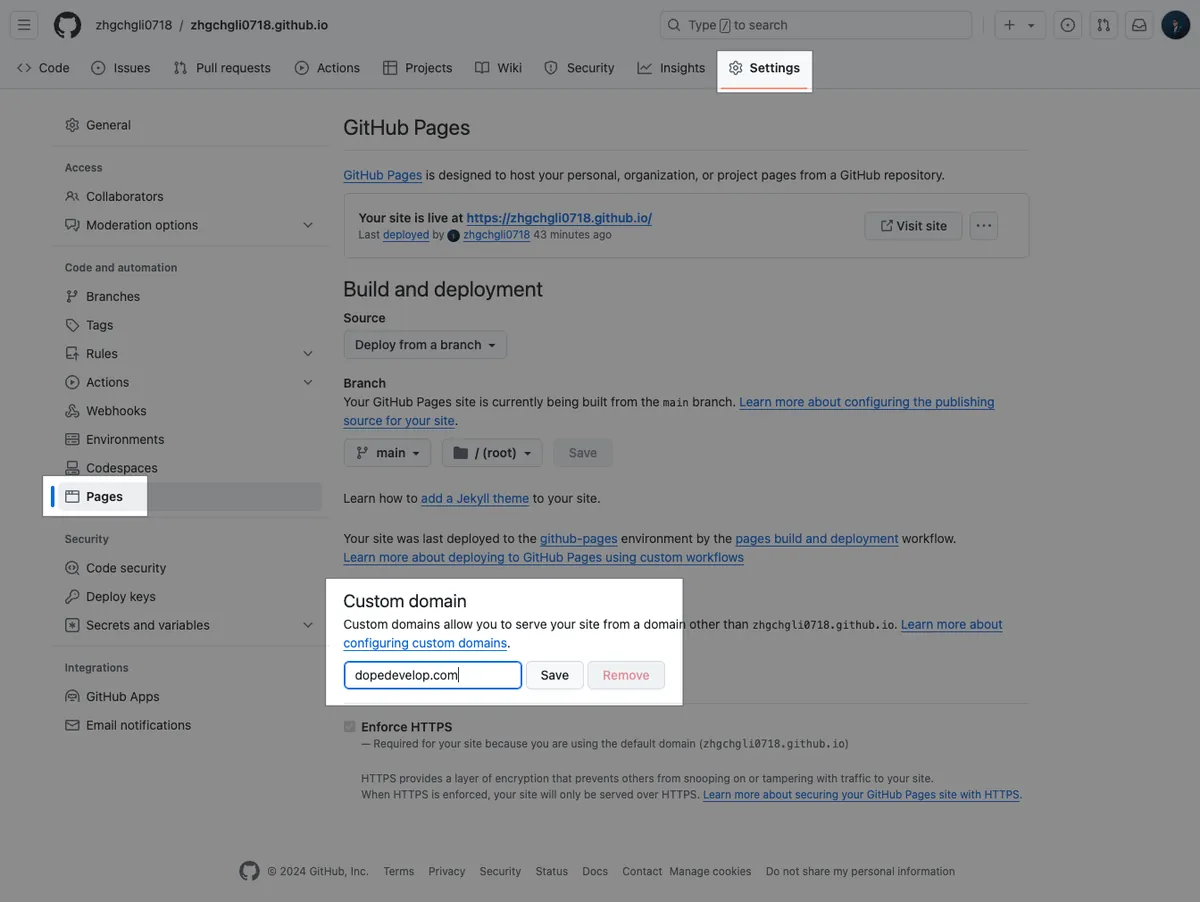Toggle the Enforce HTTPS checkbox
Viewport: 1200px width, 902px height.
[349, 727]
